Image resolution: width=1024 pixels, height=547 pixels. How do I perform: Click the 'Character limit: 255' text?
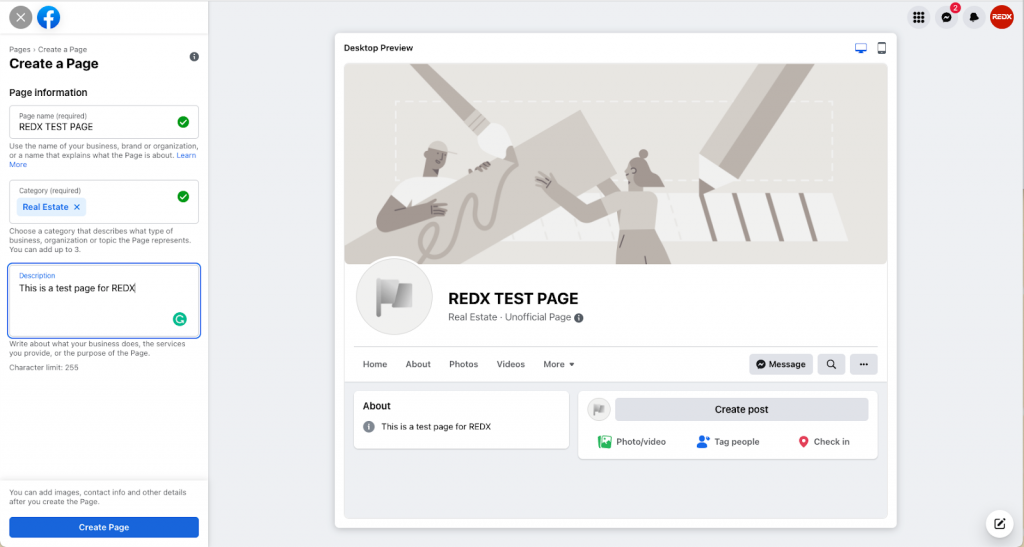coord(44,367)
